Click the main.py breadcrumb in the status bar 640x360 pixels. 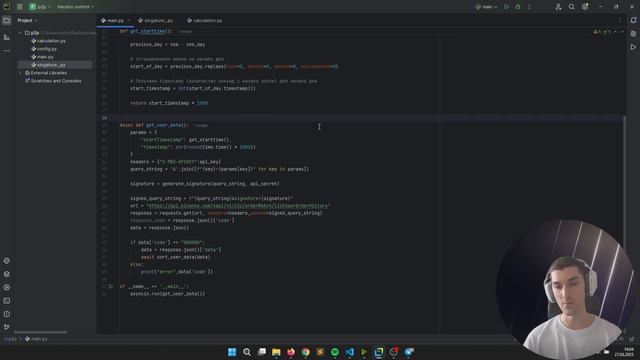tap(37, 339)
